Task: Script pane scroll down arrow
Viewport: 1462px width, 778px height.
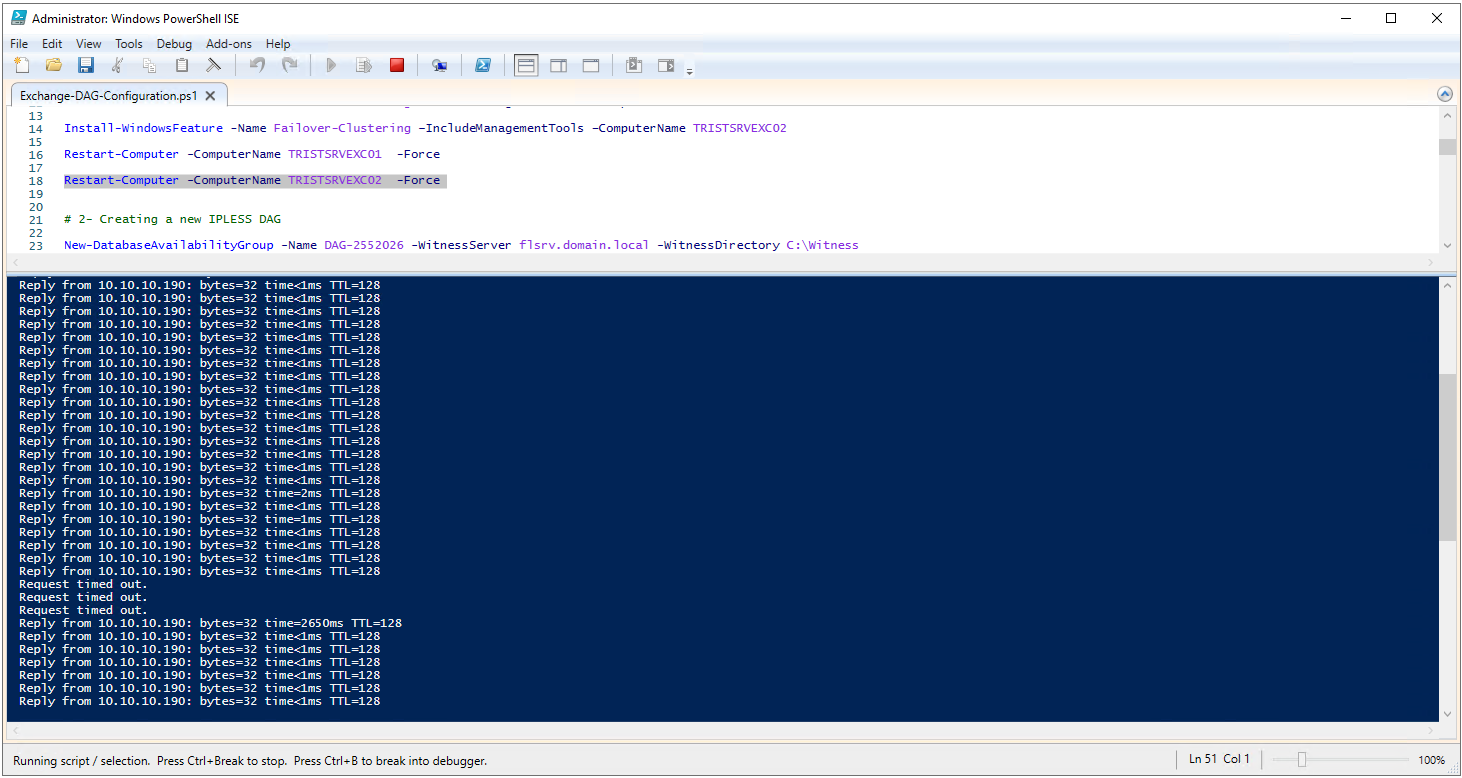Action: tap(1447, 245)
